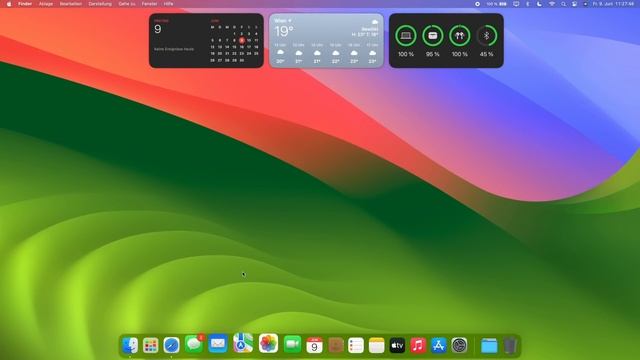Launch Reminders from the Dock
This screenshot has width=640, height=360.
click(x=356, y=345)
